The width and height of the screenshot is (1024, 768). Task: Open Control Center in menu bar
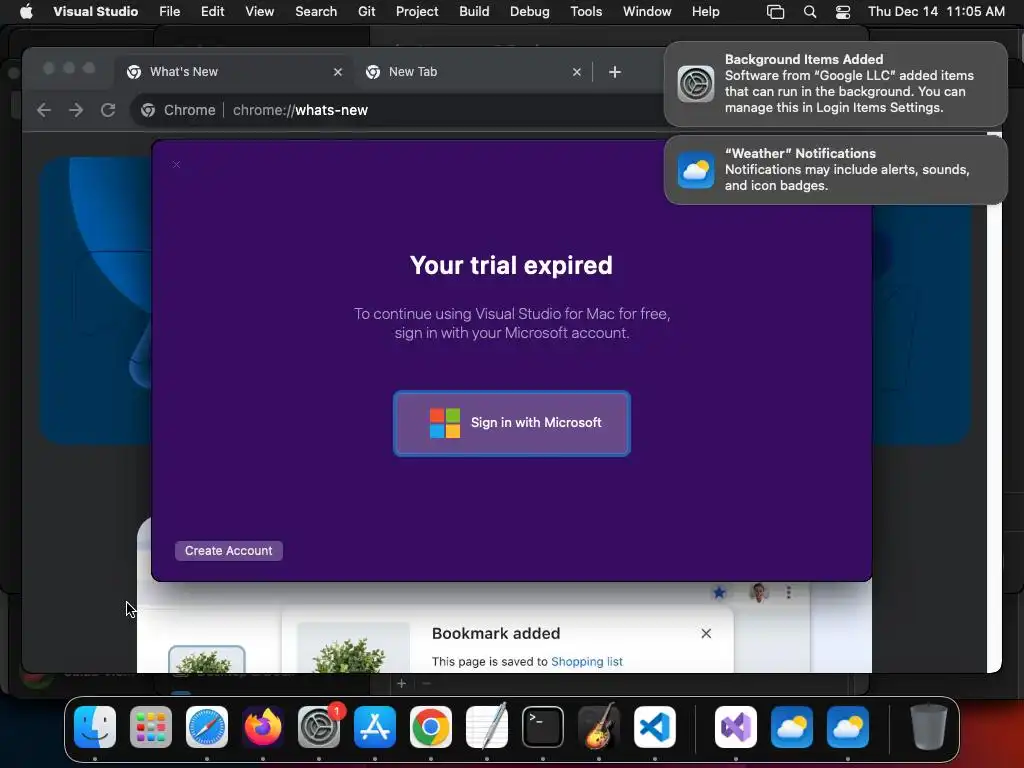coord(843,11)
